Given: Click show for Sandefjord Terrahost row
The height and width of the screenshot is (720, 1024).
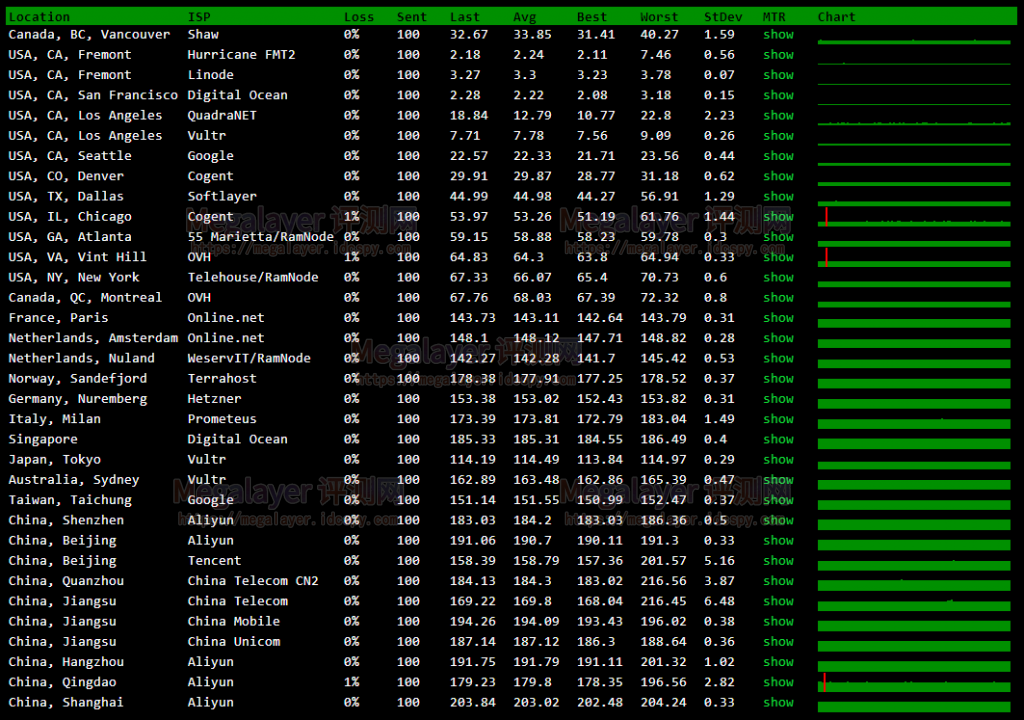Looking at the screenshot, I should tap(778, 379).
